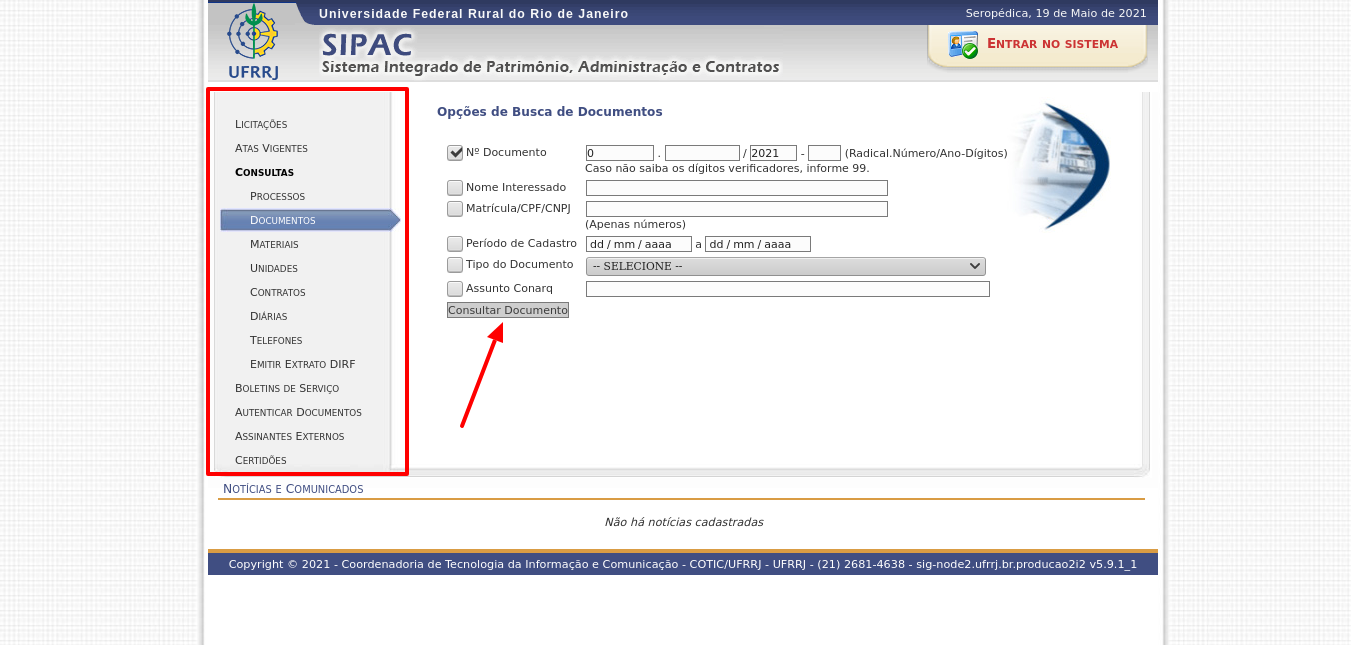Select Emitir Extrato DIRF option
Image resolution: width=1351 pixels, height=645 pixels.
pos(302,364)
